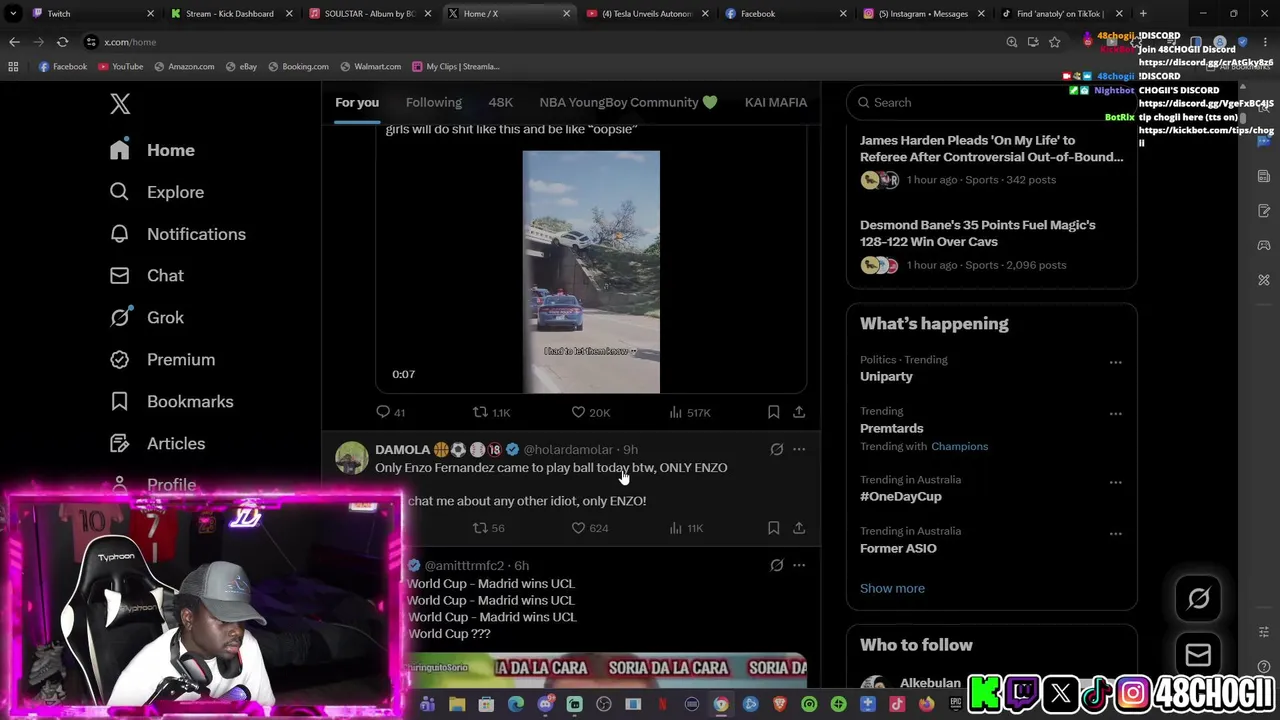Open Grok from the left sidebar
The image size is (1280, 720).
[147, 318]
